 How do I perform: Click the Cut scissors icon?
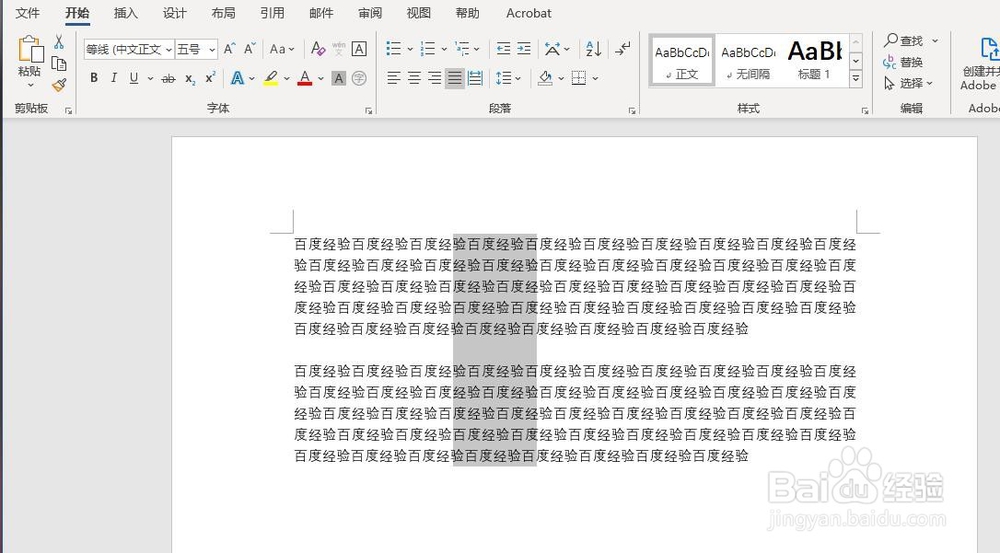(x=59, y=43)
